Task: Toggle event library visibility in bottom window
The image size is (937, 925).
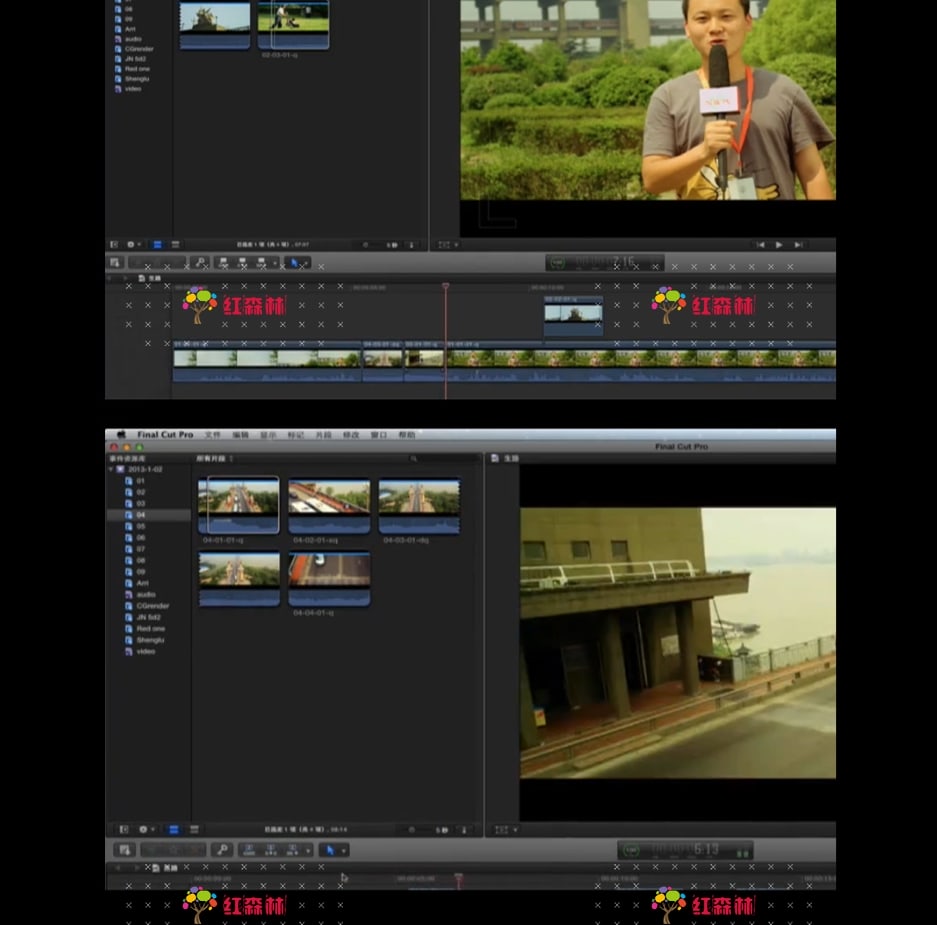Action: pyautogui.click(x=124, y=829)
